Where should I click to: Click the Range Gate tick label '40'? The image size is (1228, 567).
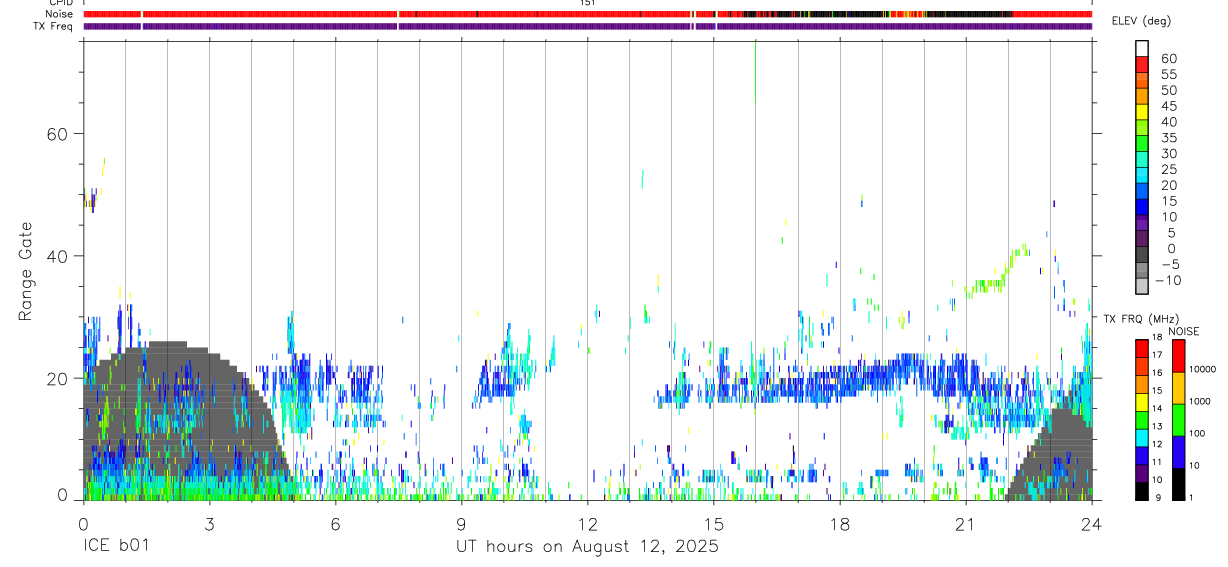pos(59,256)
